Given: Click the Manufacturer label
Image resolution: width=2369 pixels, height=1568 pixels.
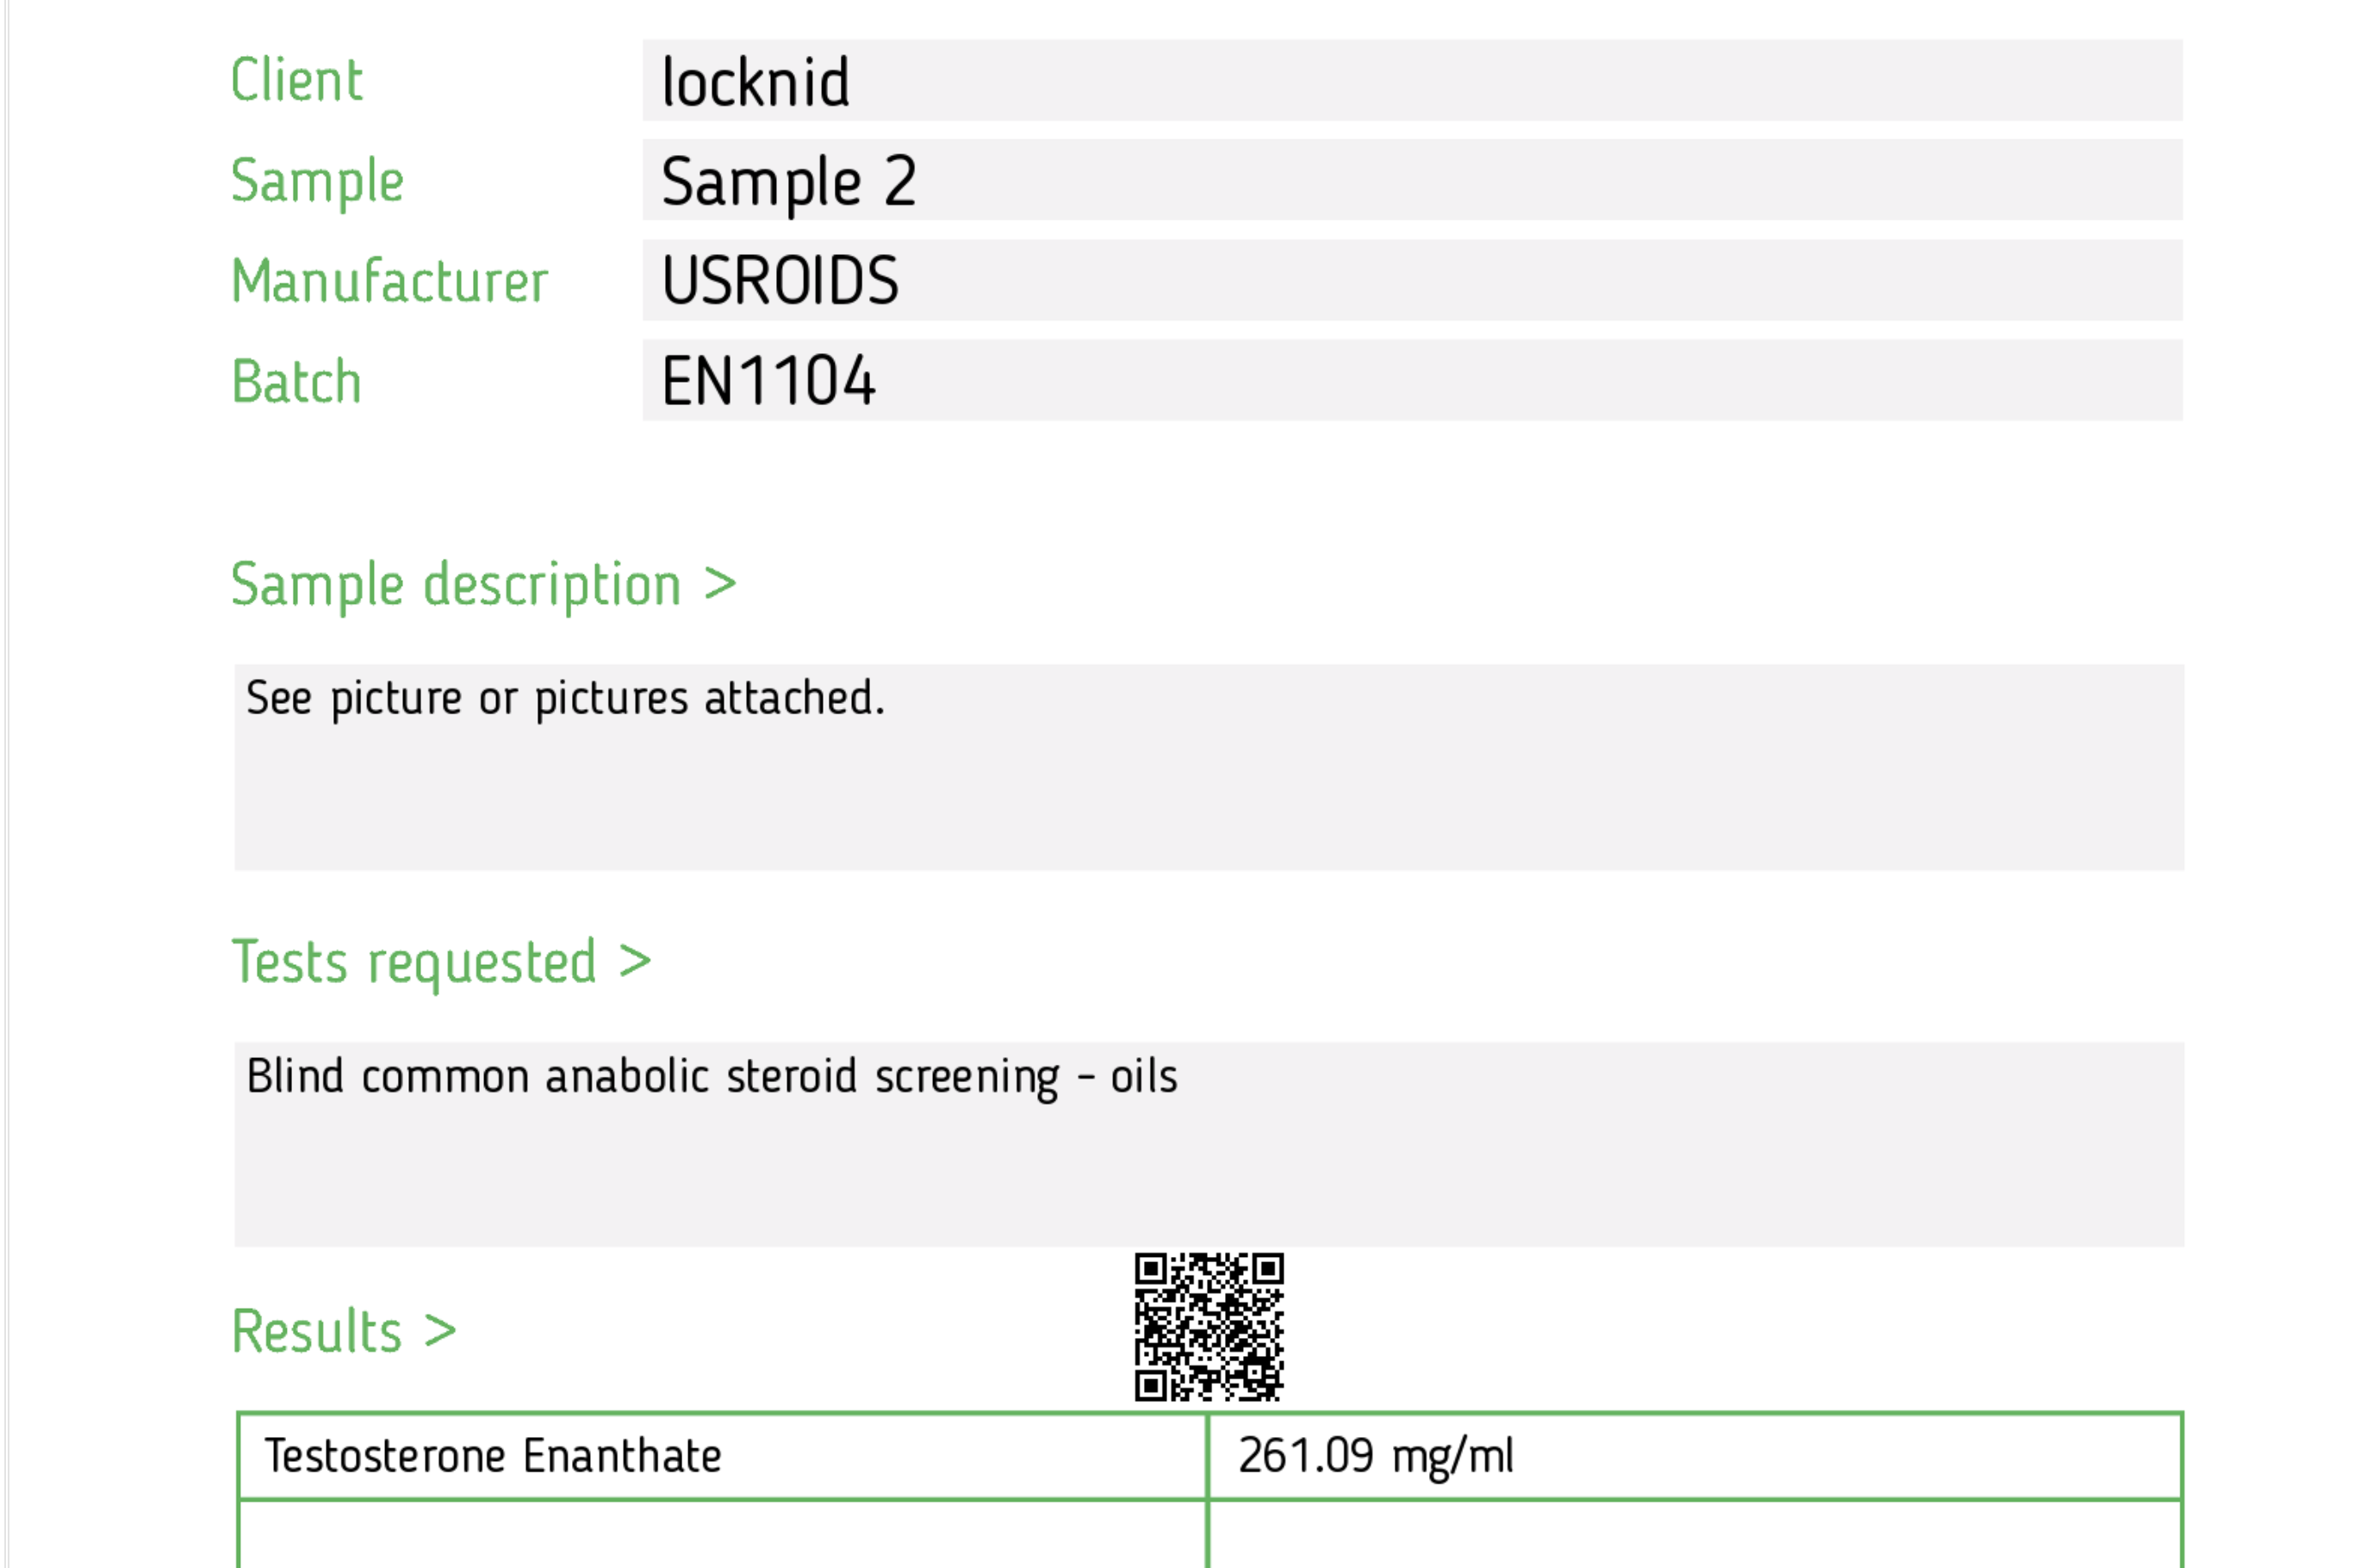Looking at the screenshot, I should click(389, 281).
